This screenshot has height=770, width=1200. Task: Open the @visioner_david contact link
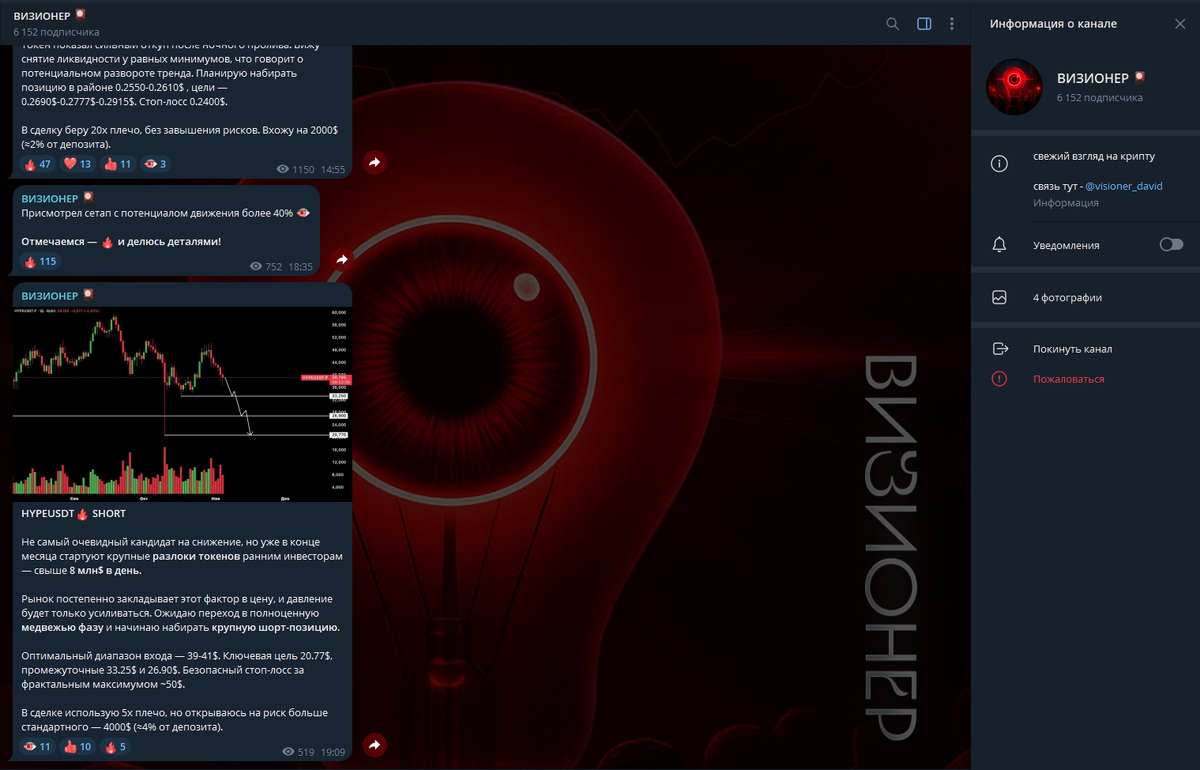pyautogui.click(x=1124, y=186)
